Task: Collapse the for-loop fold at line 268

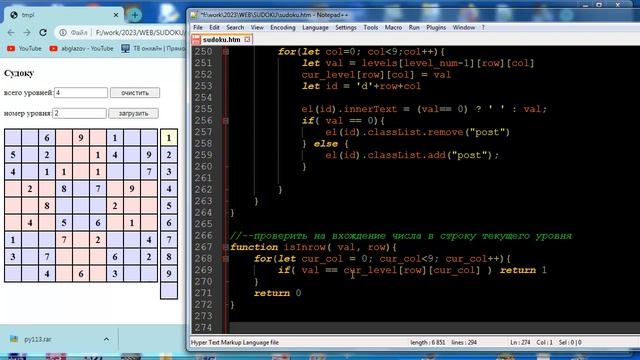Action: 225,258
